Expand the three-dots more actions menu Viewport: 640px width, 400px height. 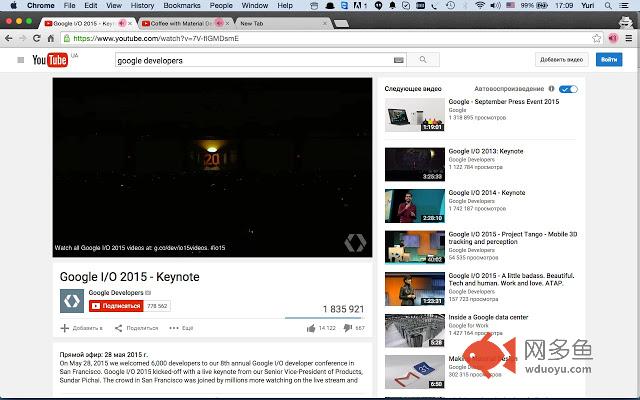tap(174, 328)
